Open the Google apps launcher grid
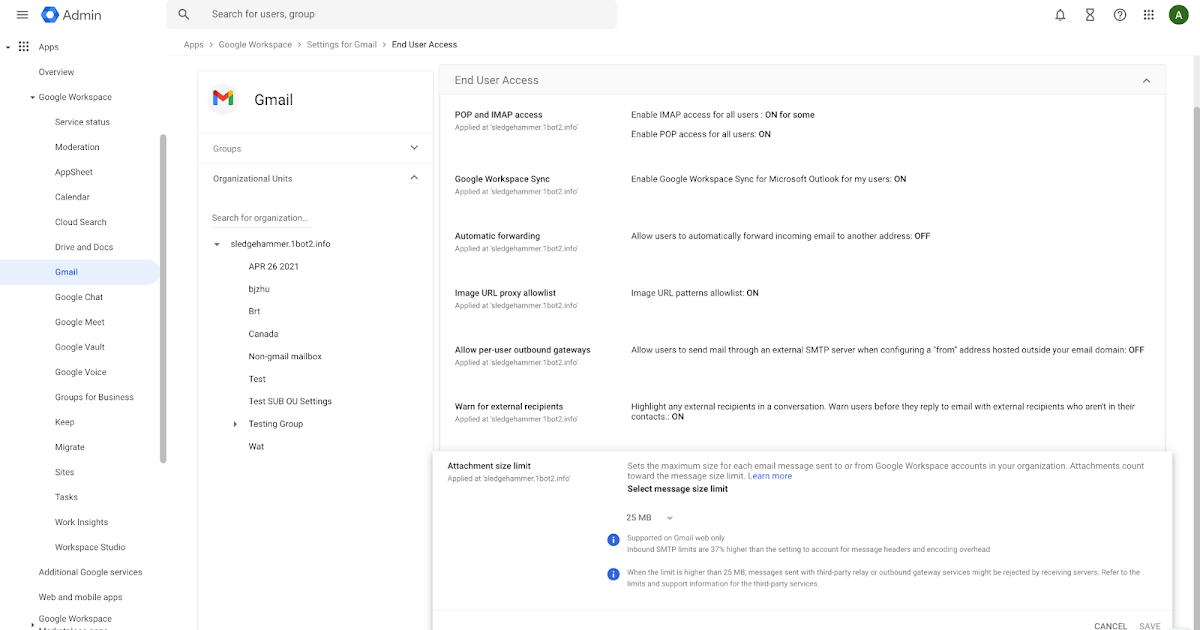 point(1148,15)
